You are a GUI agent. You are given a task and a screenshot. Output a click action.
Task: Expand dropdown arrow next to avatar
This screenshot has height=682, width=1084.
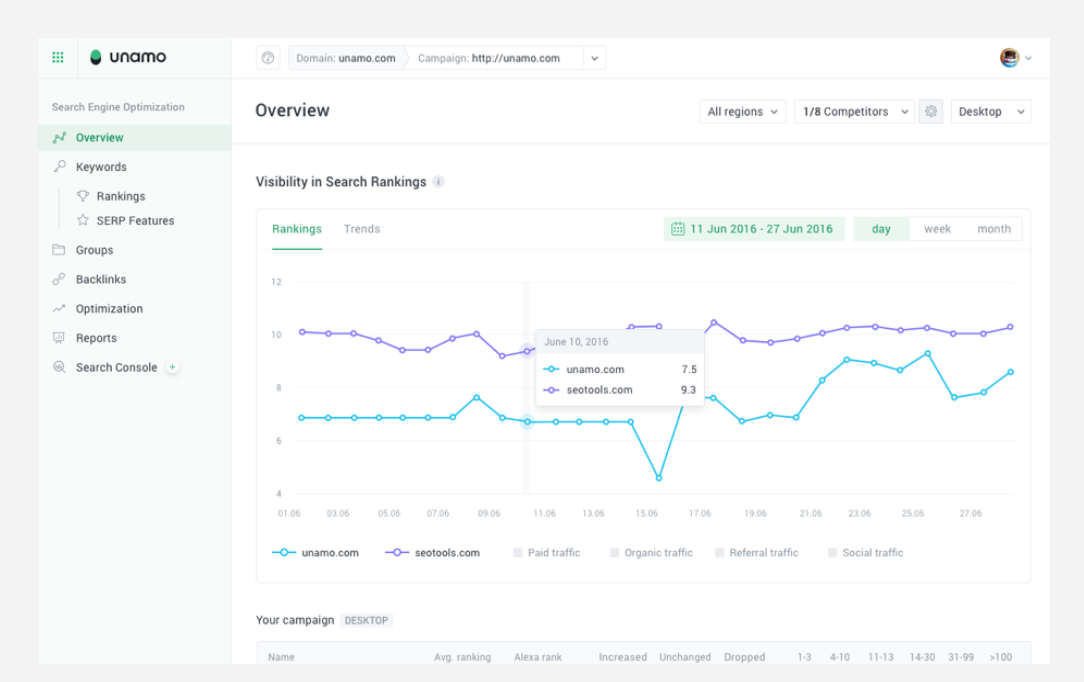[1028, 58]
